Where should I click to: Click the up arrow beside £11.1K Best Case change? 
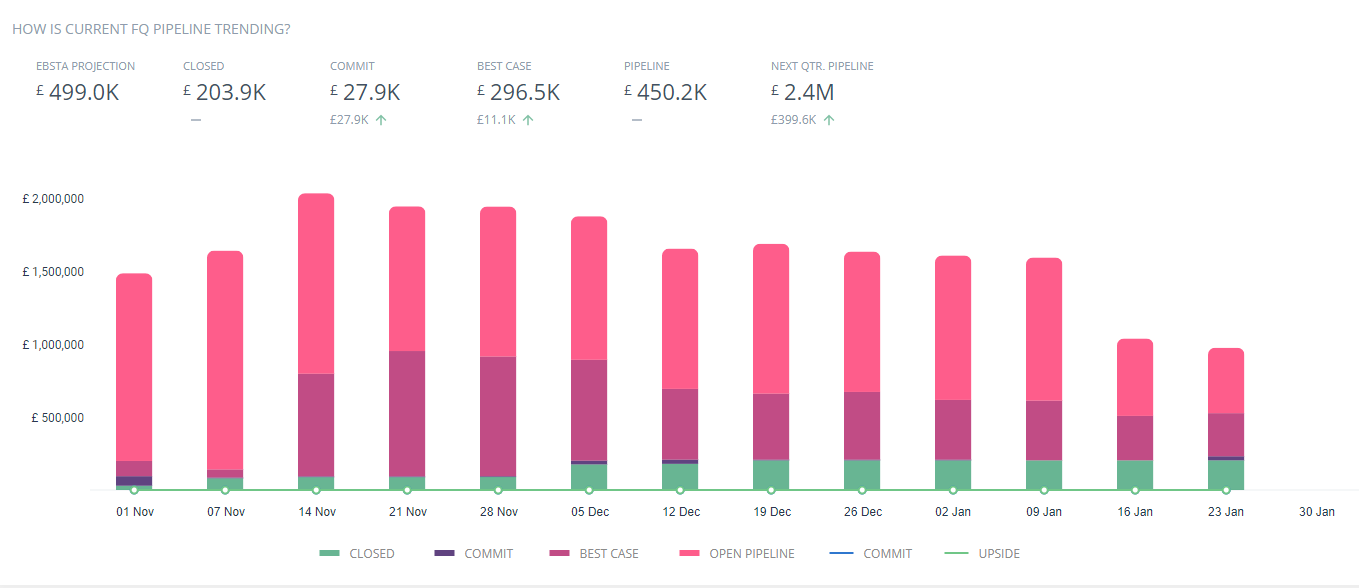pyautogui.click(x=528, y=120)
